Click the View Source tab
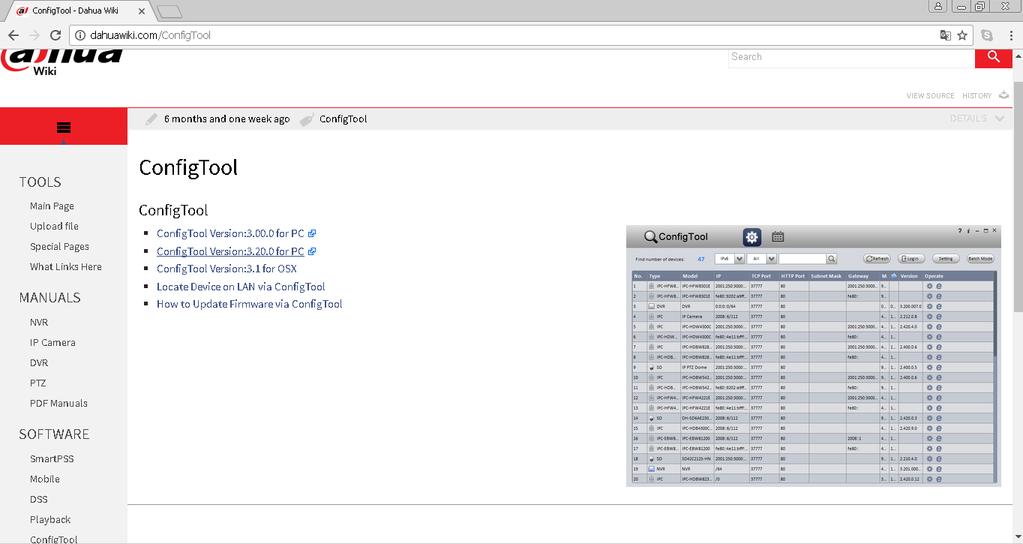This screenshot has height=544, width=1023. click(x=930, y=96)
